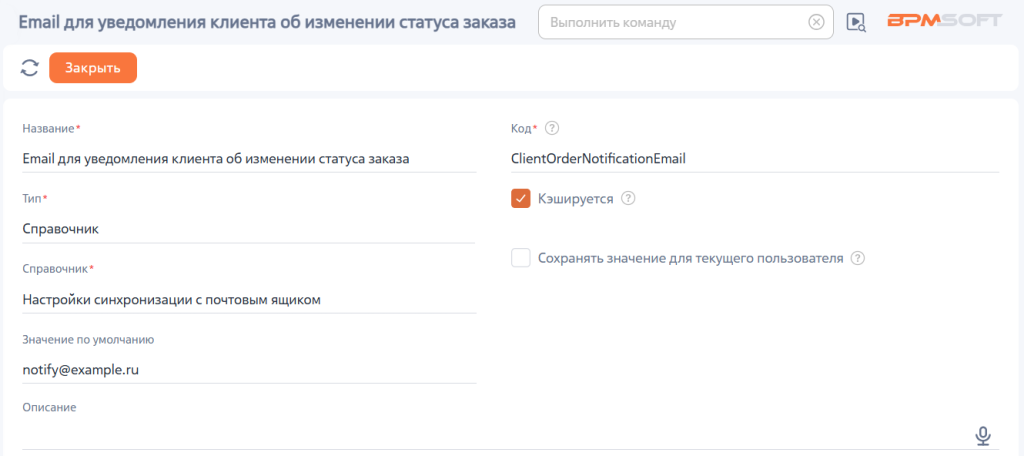1024x456 pixels.
Task: Click the page title heading
Action: pyautogui.click(x=267, y=22)
